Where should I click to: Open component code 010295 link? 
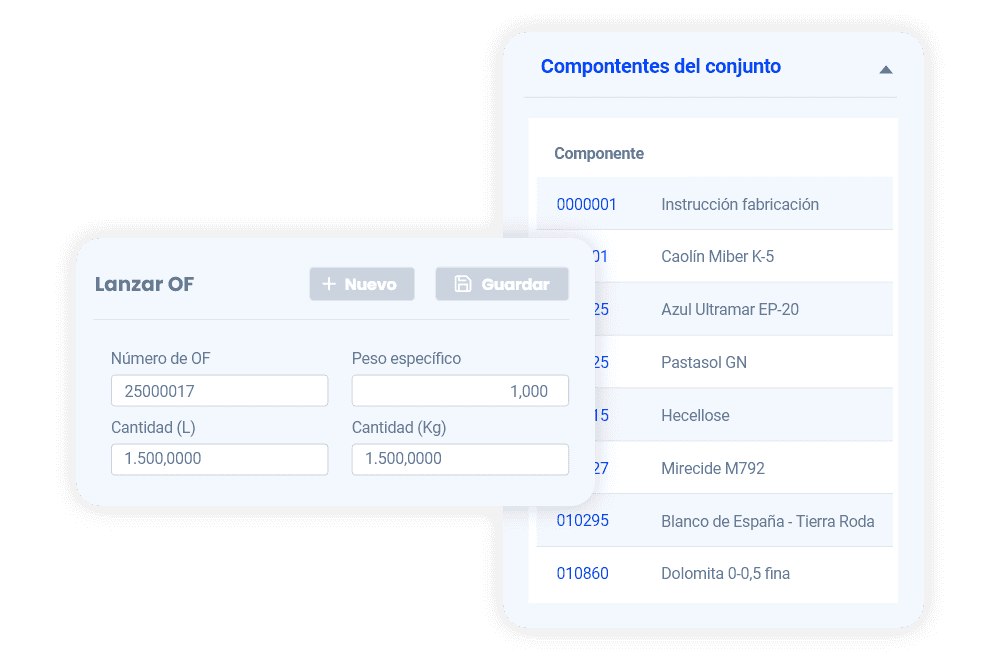[x=583, y=521]
